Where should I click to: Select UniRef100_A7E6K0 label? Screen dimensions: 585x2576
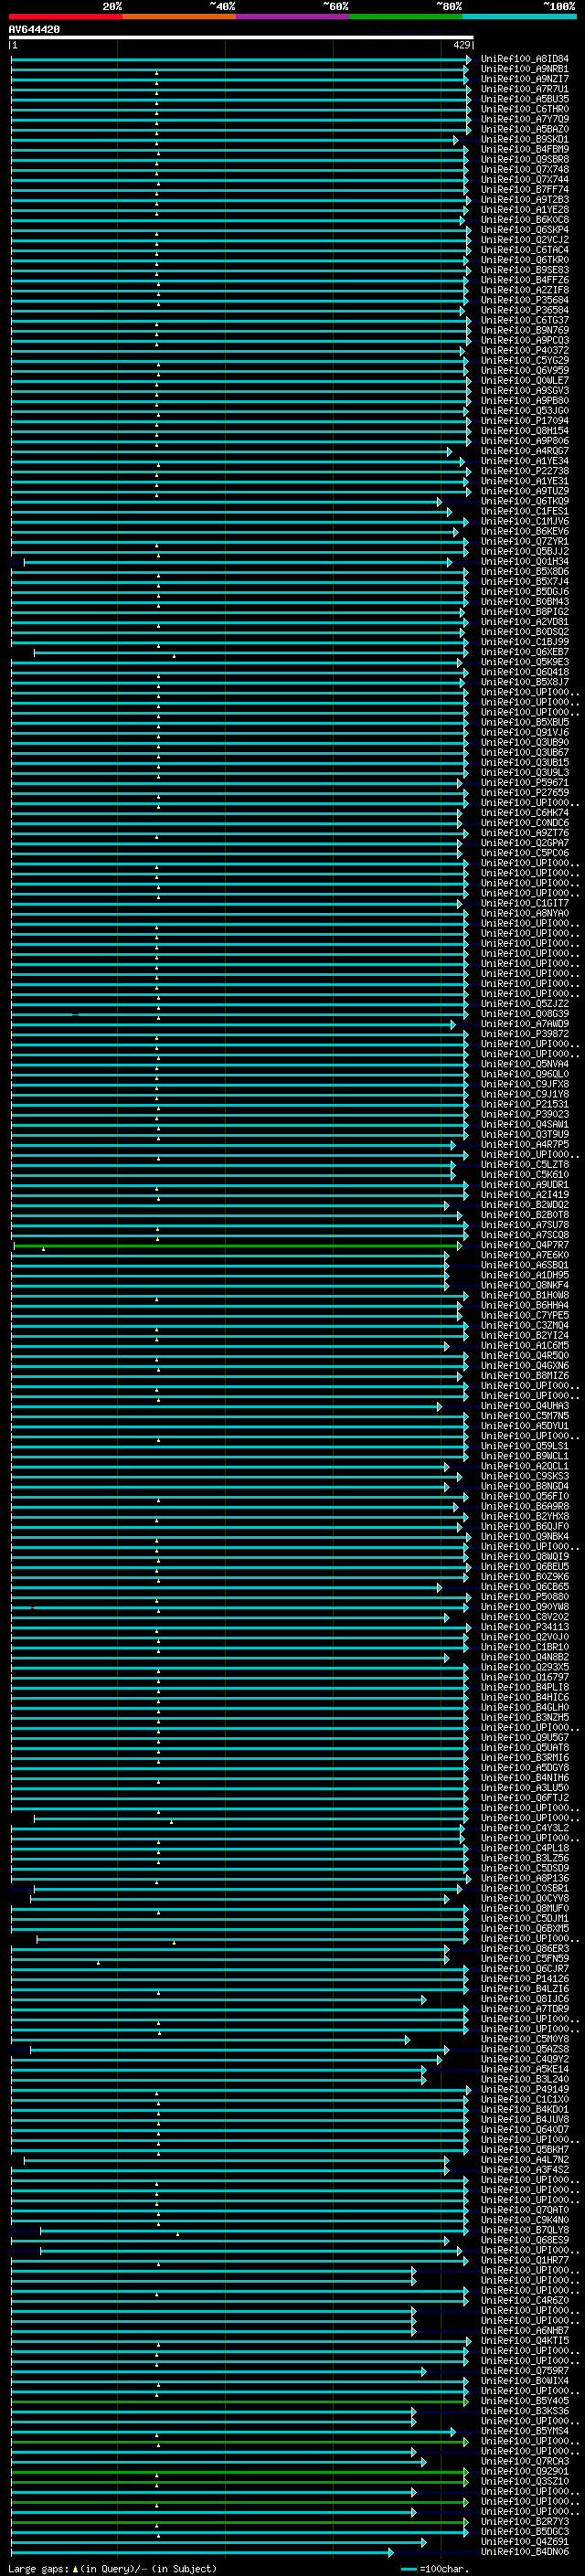coord(525,1255)
